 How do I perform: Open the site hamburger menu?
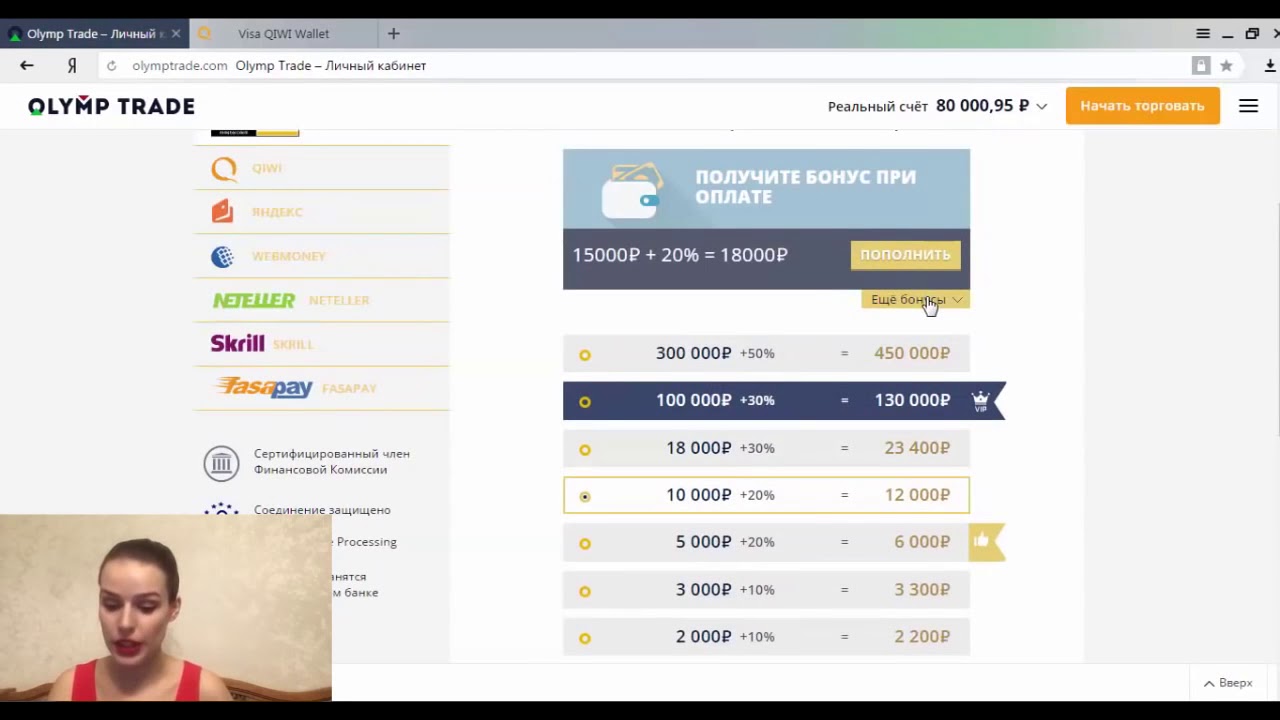[1249, 106]
